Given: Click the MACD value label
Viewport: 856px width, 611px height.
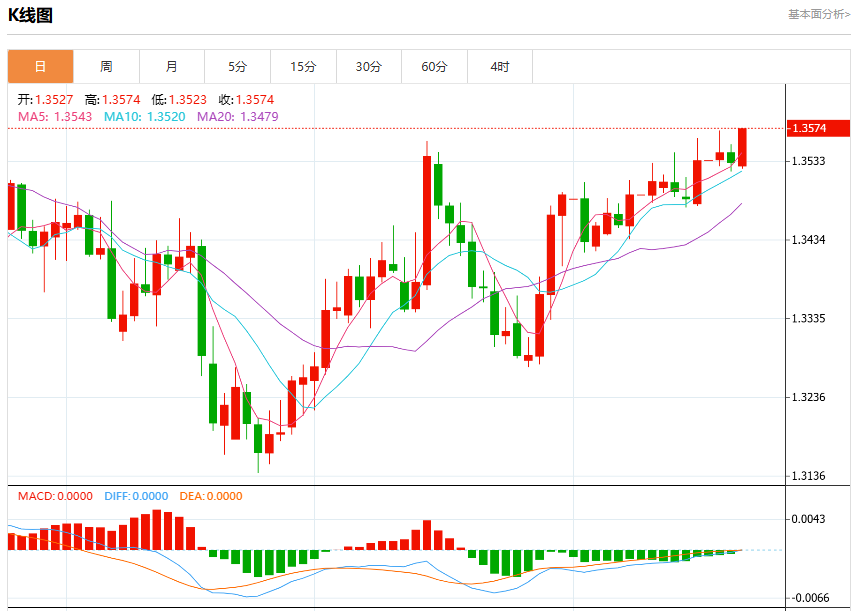Looking at the screenshot, I should [55, 496].
